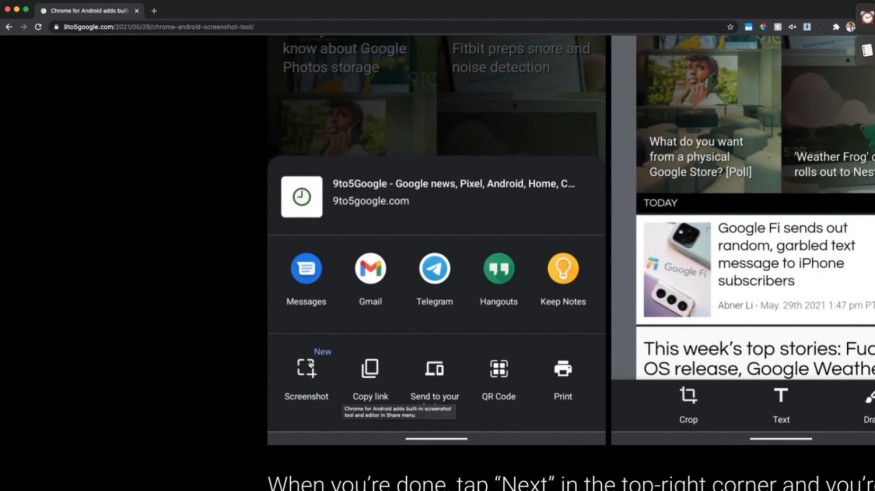
Task: Click the share sheet page title text
Action: tap(453, 184)
